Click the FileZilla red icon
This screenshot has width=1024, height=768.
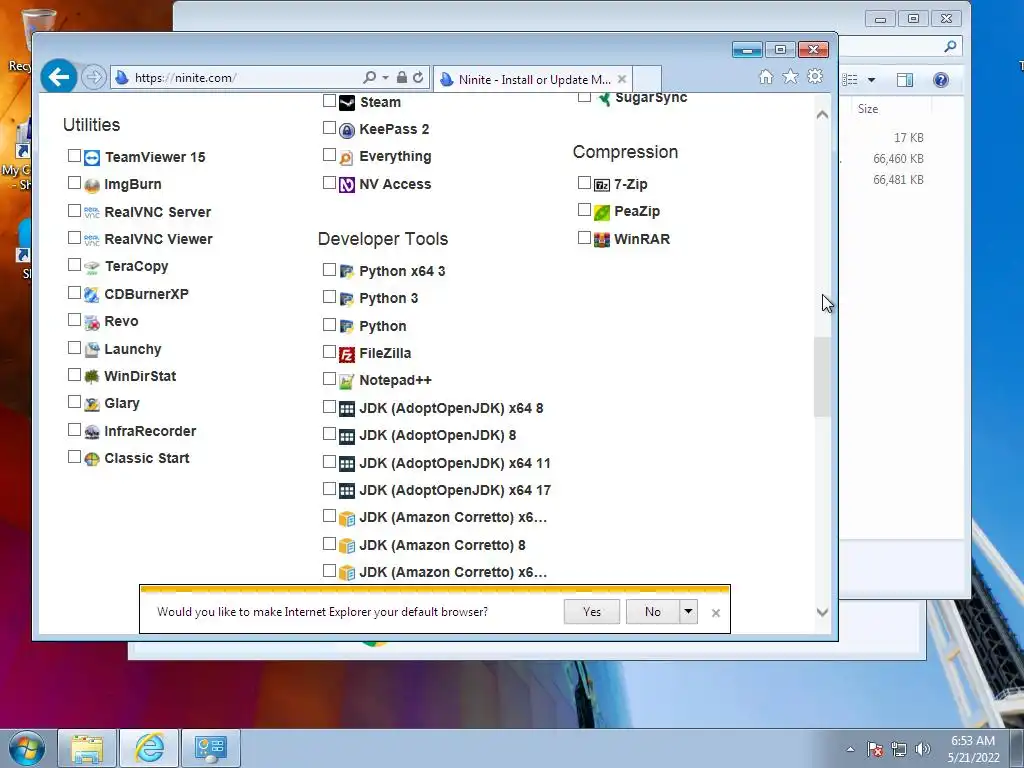[x=347, y=354]
